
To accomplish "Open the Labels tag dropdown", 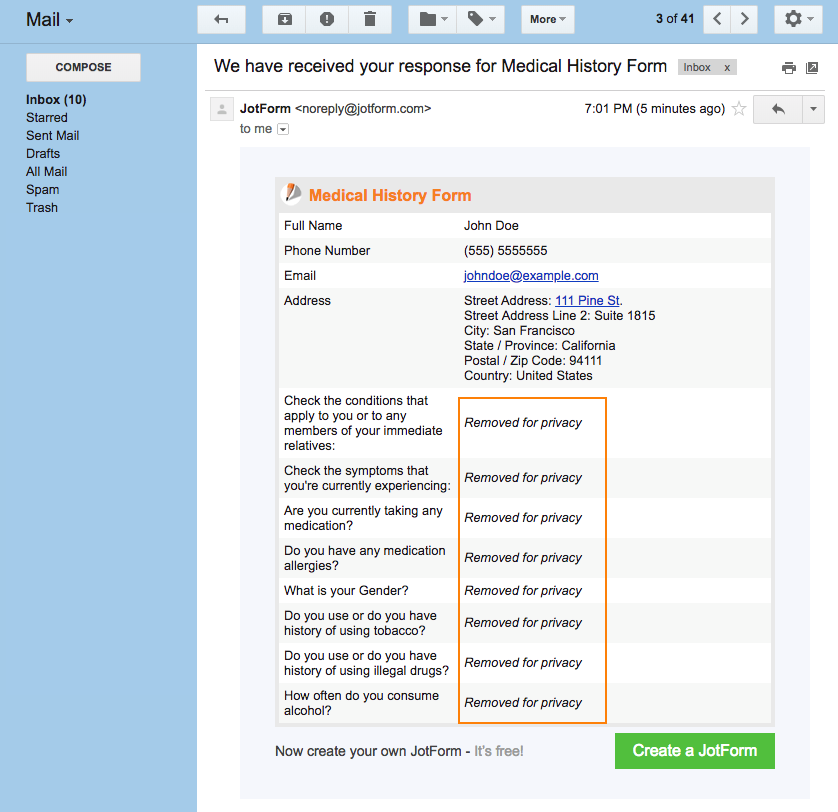I will coord(481,20).
